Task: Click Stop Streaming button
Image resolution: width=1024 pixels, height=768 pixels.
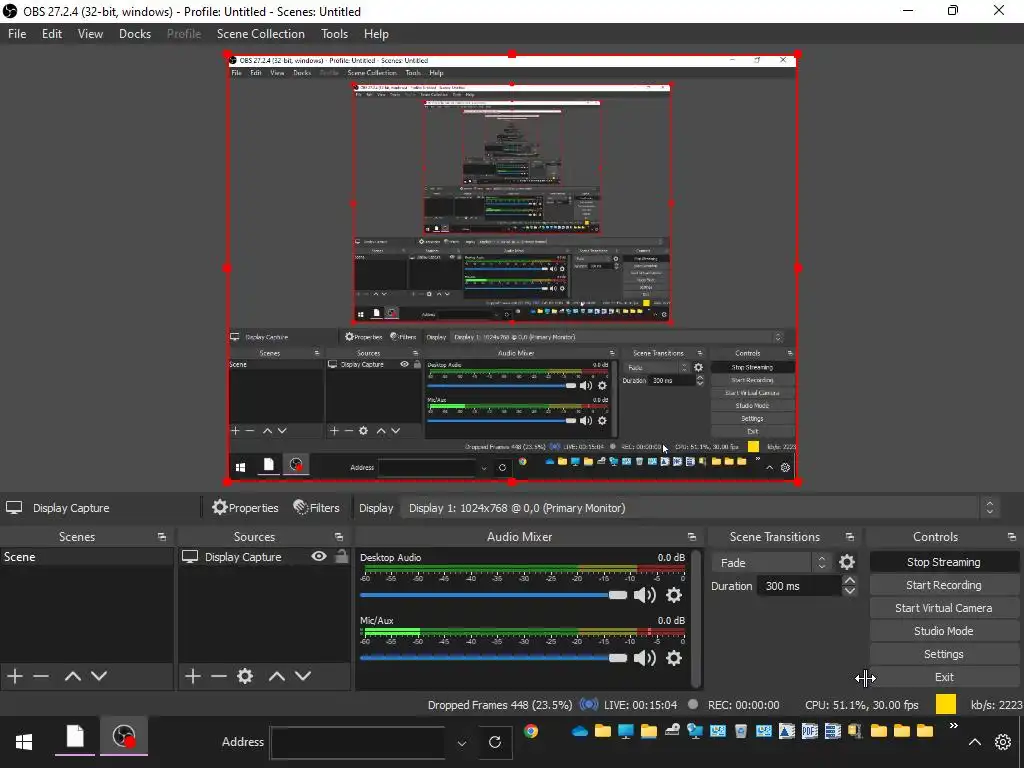Action: pos(944,562)
